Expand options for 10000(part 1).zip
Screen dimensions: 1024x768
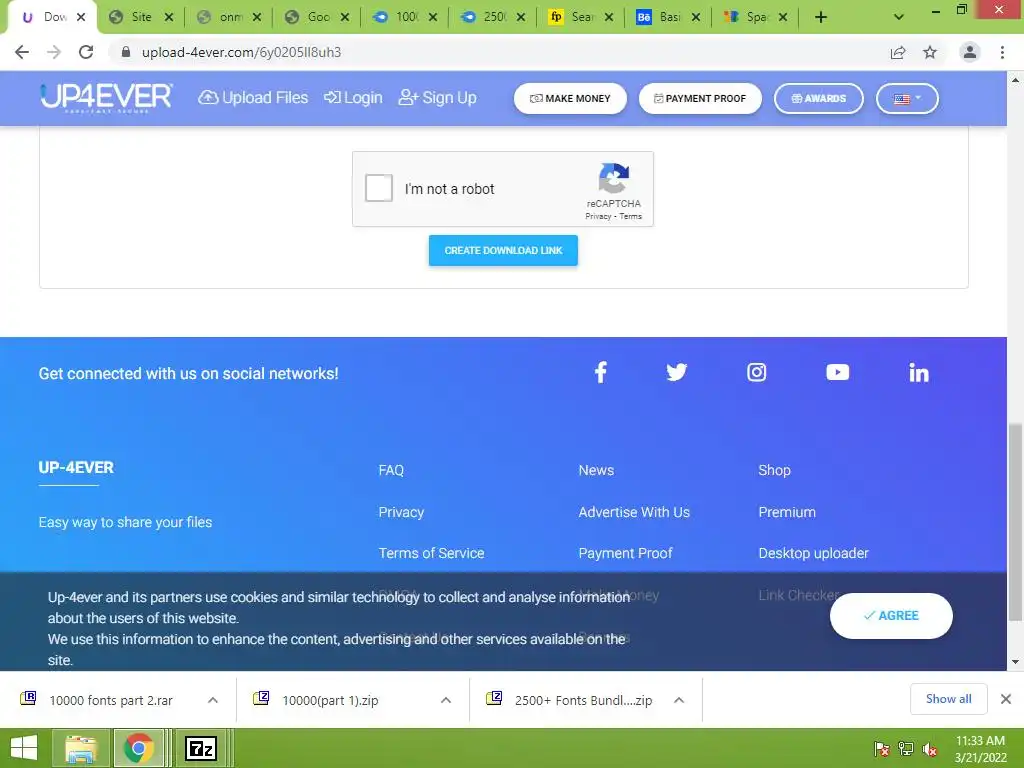pos(446,700)
